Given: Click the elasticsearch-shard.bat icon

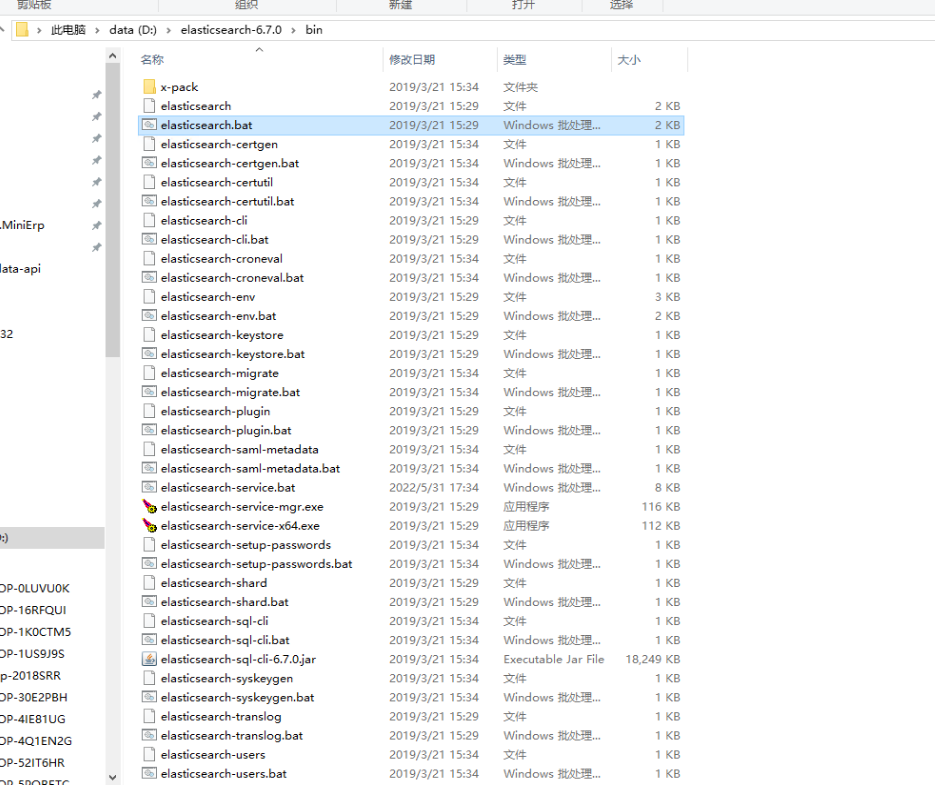Looking at the screenshot, I should [x=150, y=602].
